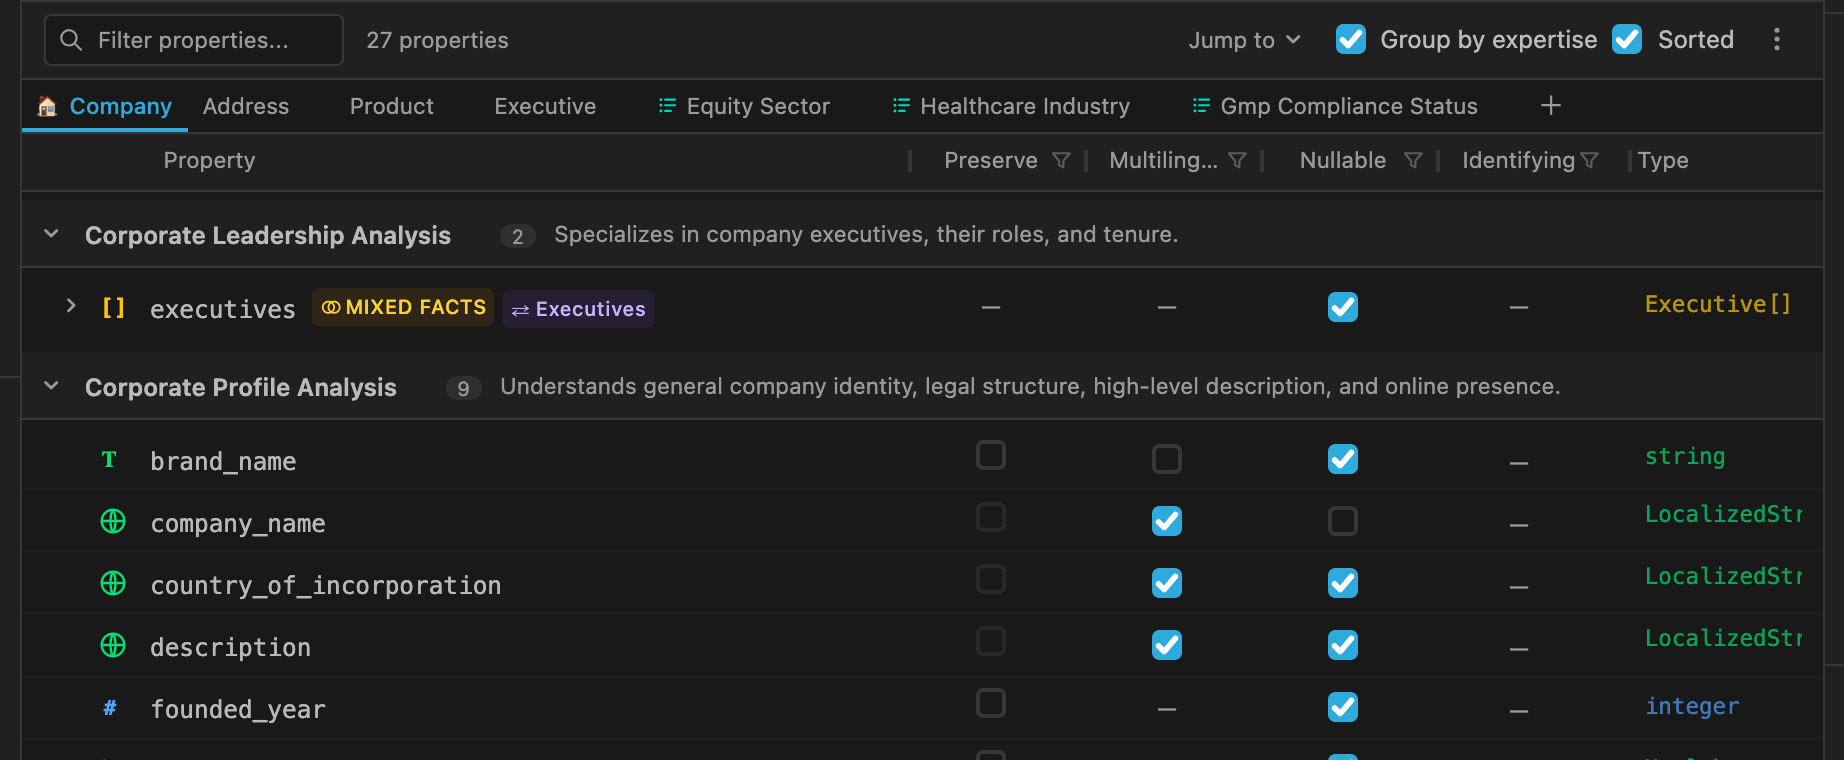Image resolution: width=1844 pixels, height=760 pixels.
Task: Uncheck Nullable for description
Action: tap(1343, 645)
